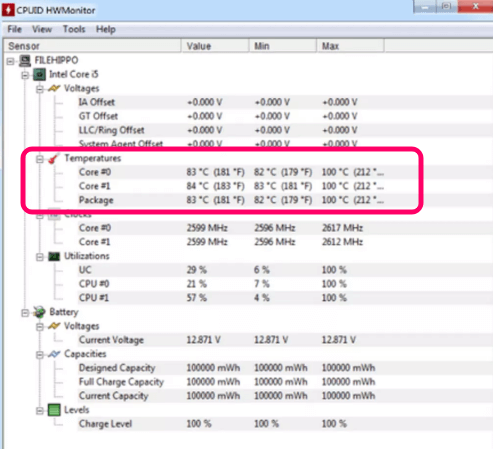
Task: Open the Tools menu
Action: [74, 29]
